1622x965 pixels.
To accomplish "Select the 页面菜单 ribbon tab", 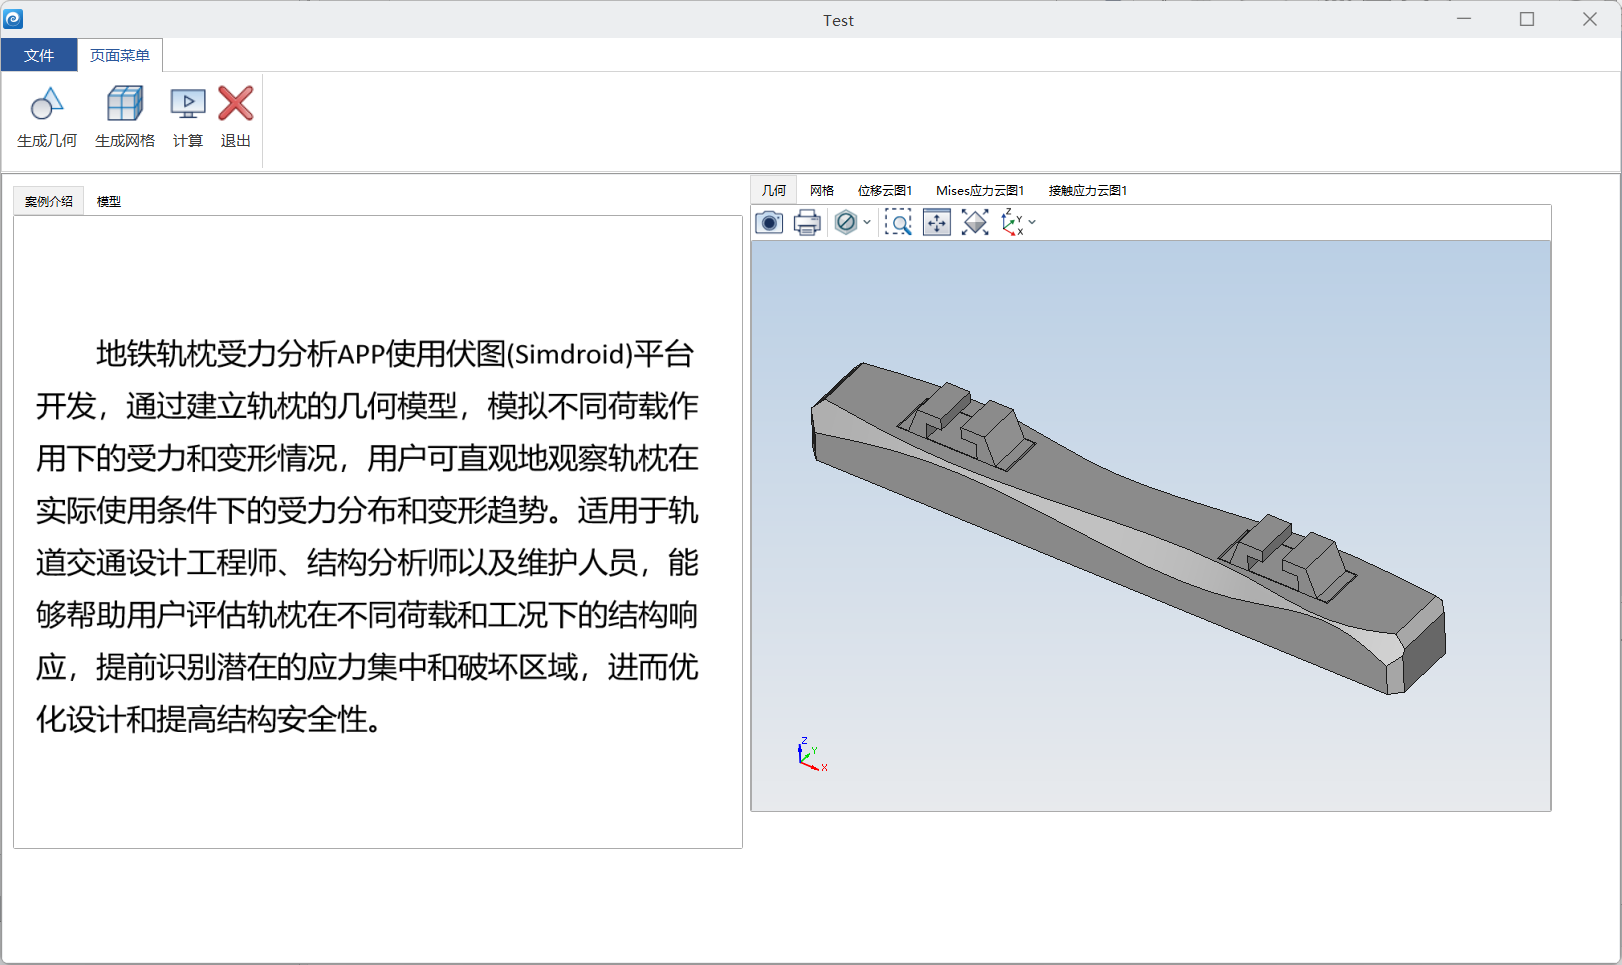I will coord(120,55).
